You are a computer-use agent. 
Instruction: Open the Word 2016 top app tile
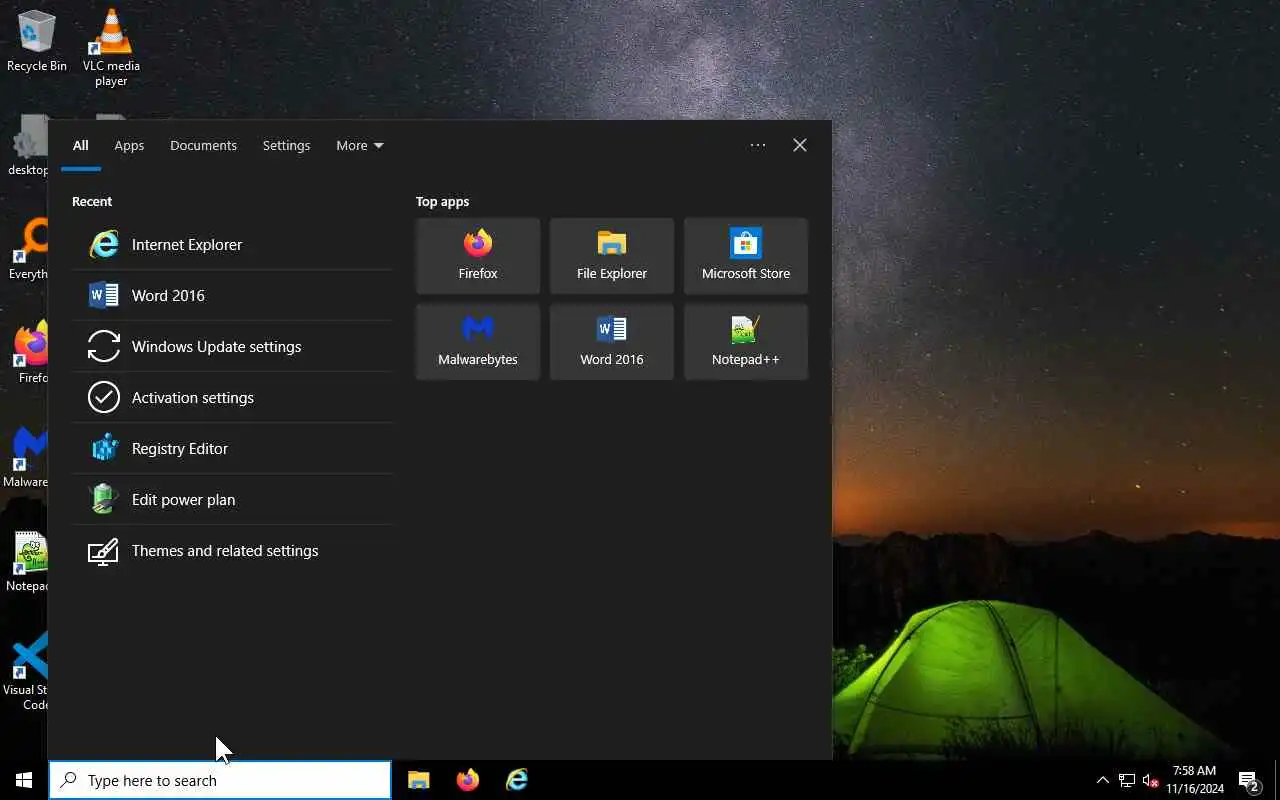click(x=612, y=342)
